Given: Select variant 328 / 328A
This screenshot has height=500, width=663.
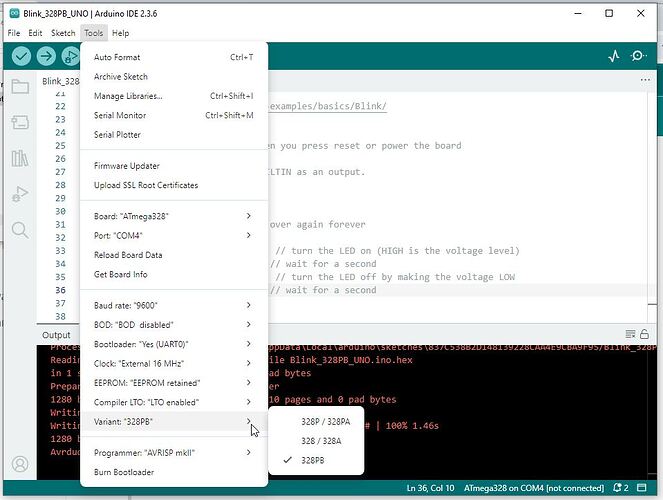Looking at the screenshot, I should click(x=316, y=441).
